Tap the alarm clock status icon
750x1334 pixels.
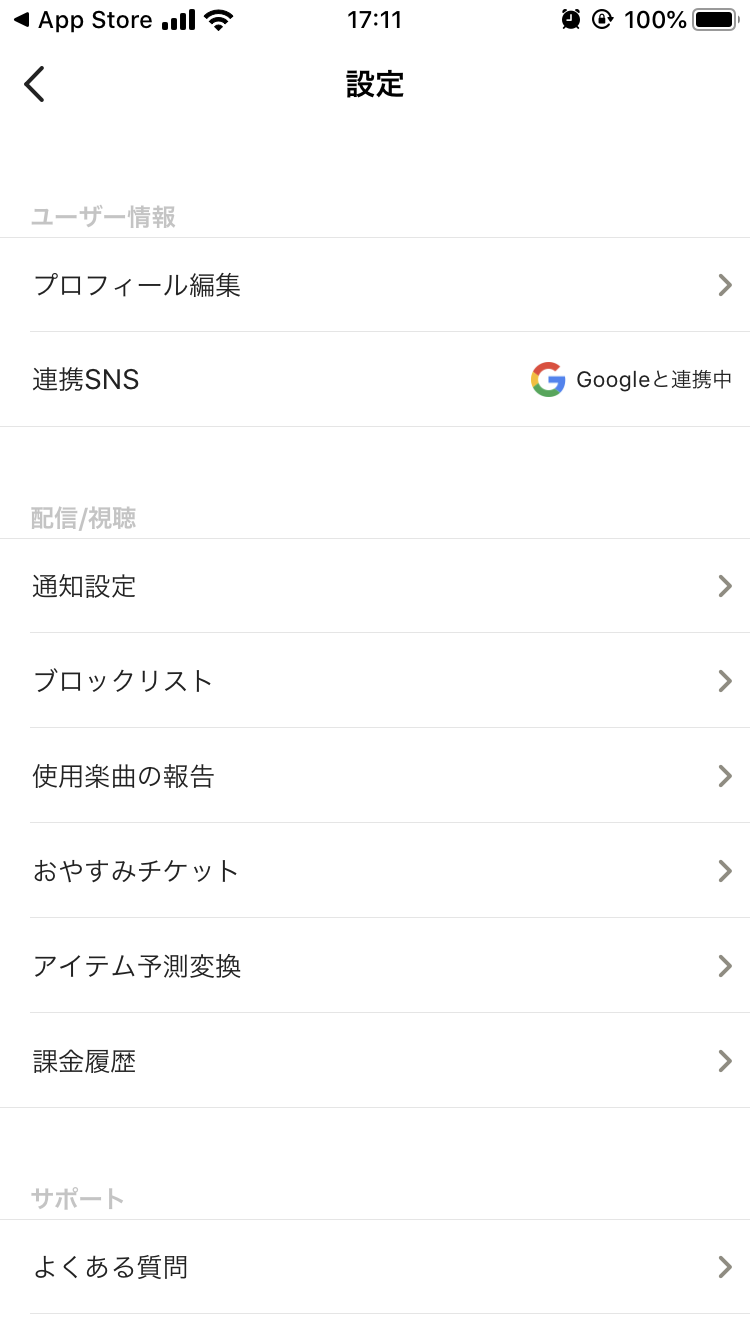[x=571, y=19]
